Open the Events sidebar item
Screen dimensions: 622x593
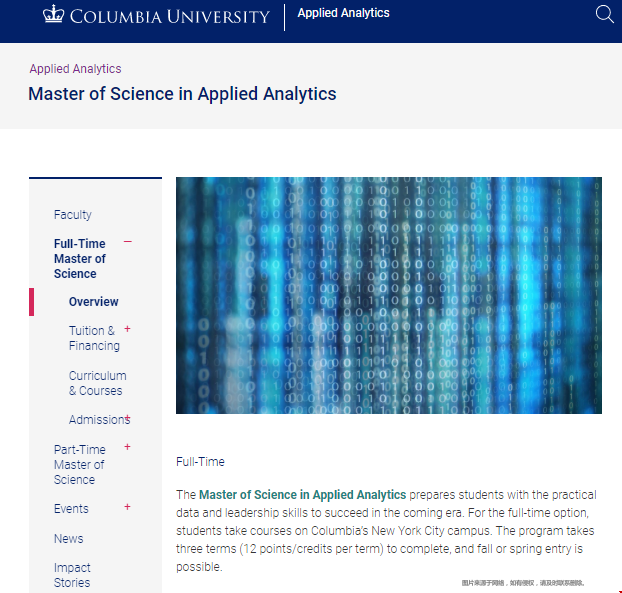click(x=71, y=509)
